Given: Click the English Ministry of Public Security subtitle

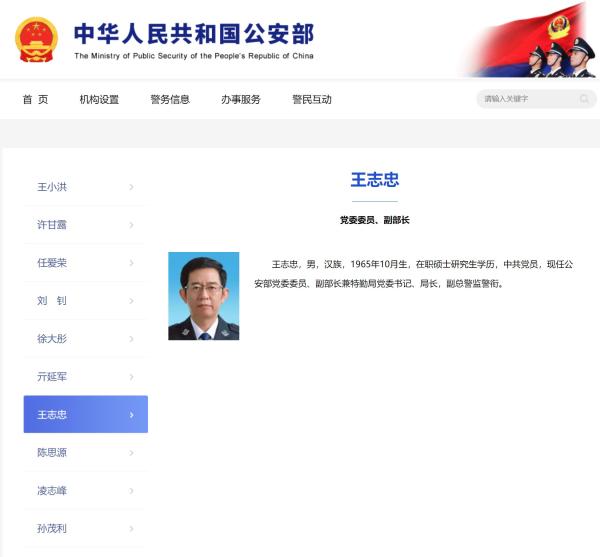Looking at the screenshot, I should 194,56.
